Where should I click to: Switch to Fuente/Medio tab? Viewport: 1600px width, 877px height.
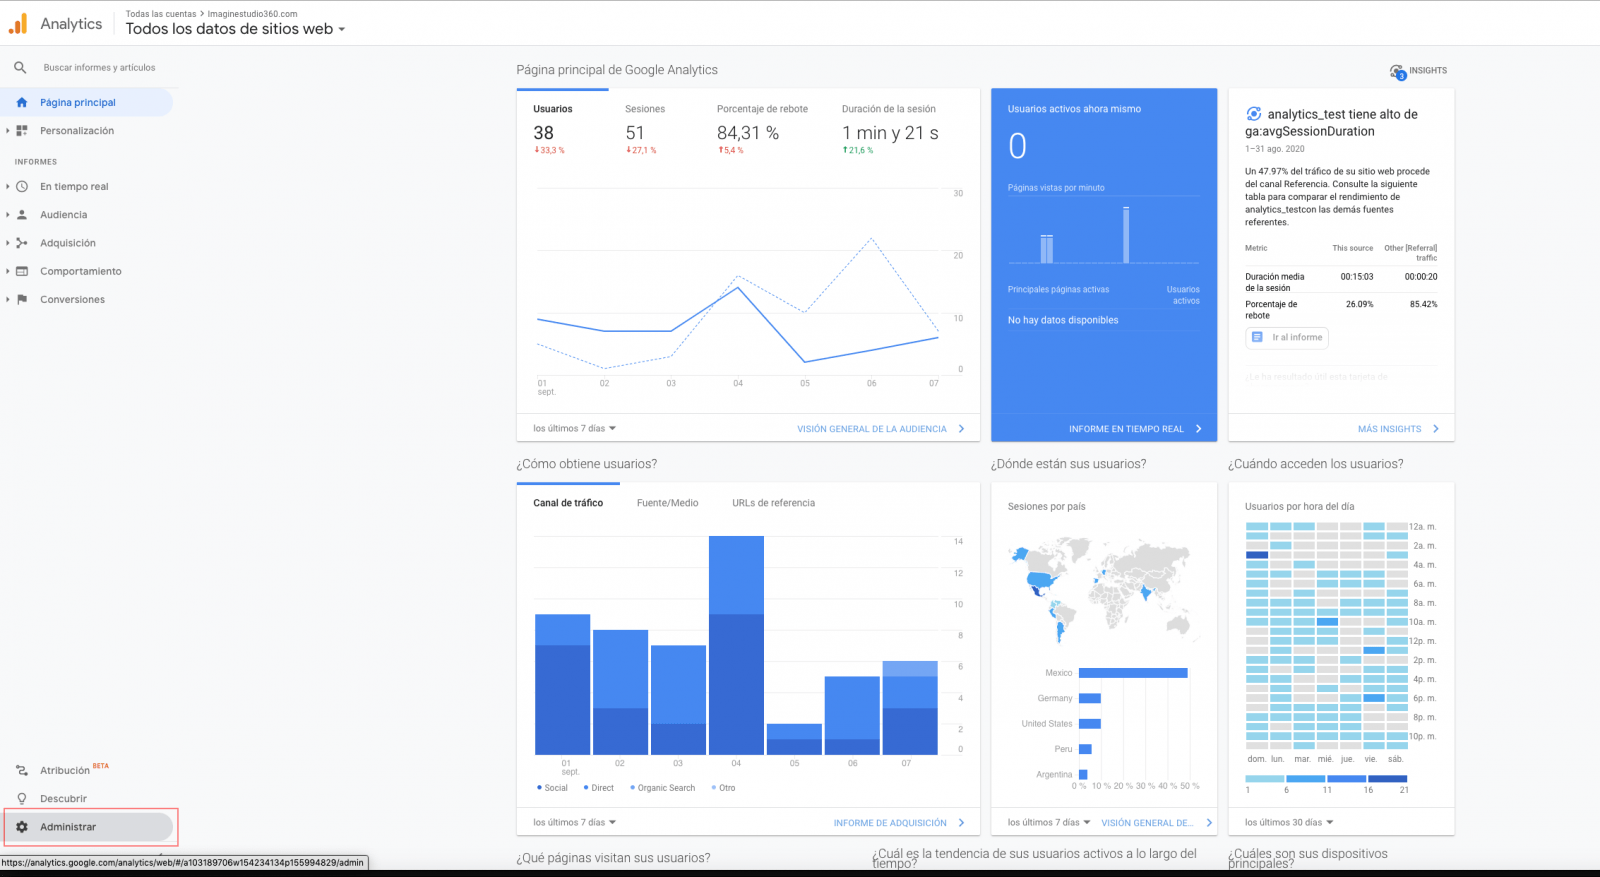tap(668, 503)
